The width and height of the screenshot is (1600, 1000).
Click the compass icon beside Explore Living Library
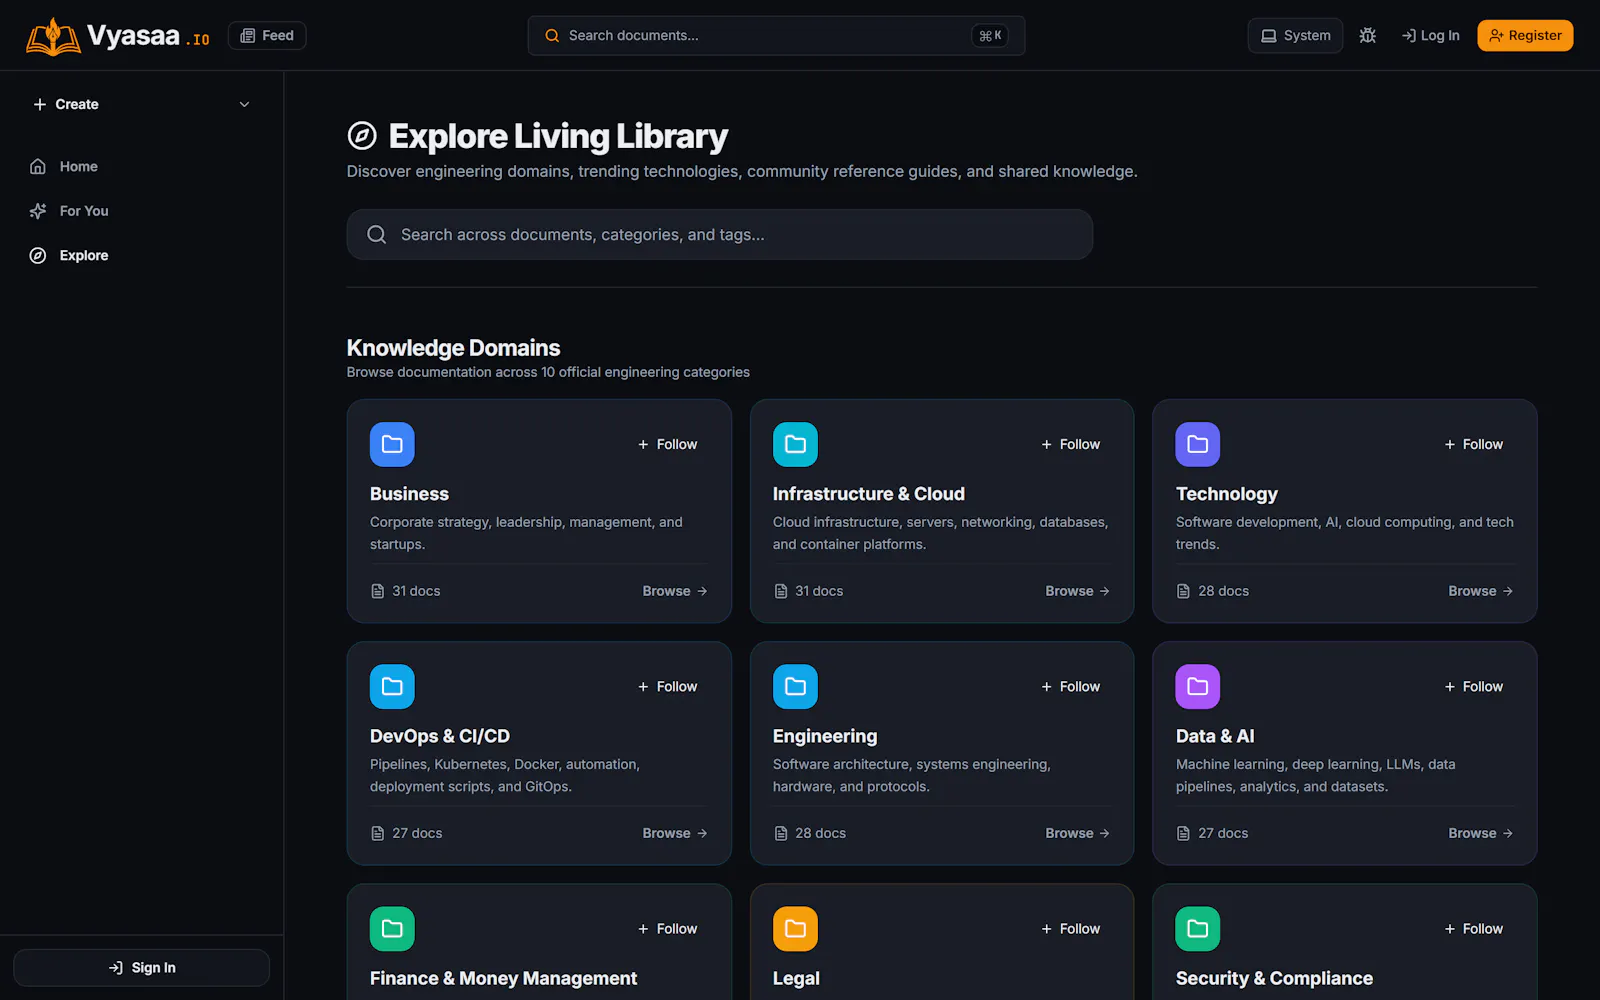coord(362,135)
